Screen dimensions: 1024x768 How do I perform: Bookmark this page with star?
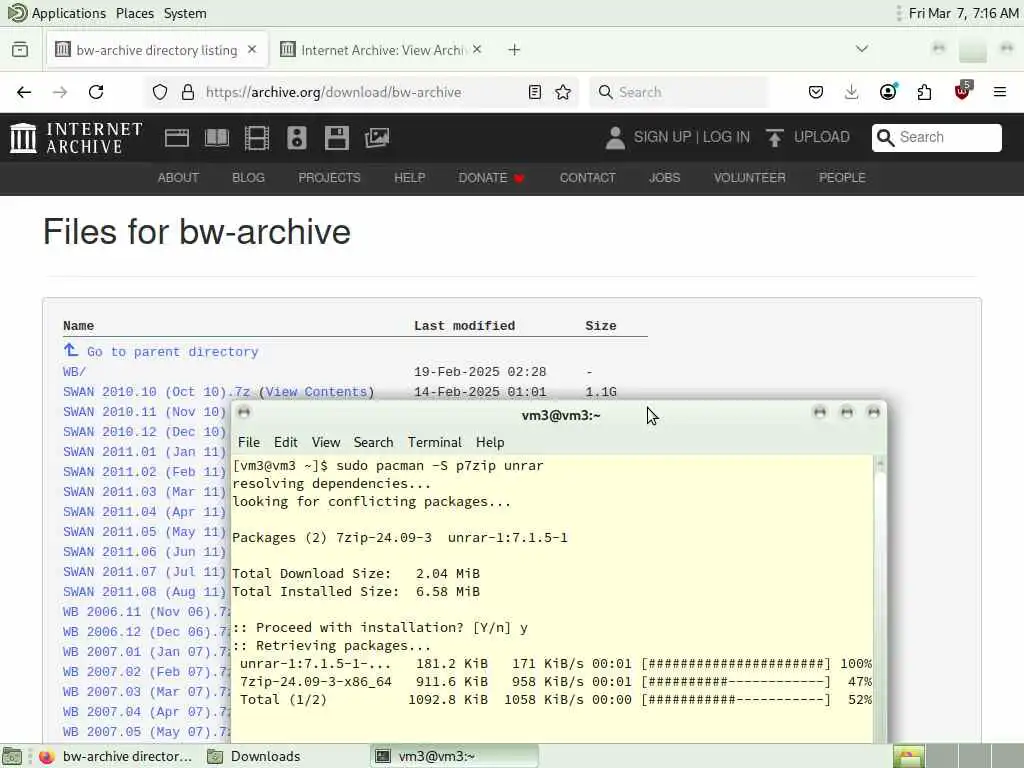point(563,92)
